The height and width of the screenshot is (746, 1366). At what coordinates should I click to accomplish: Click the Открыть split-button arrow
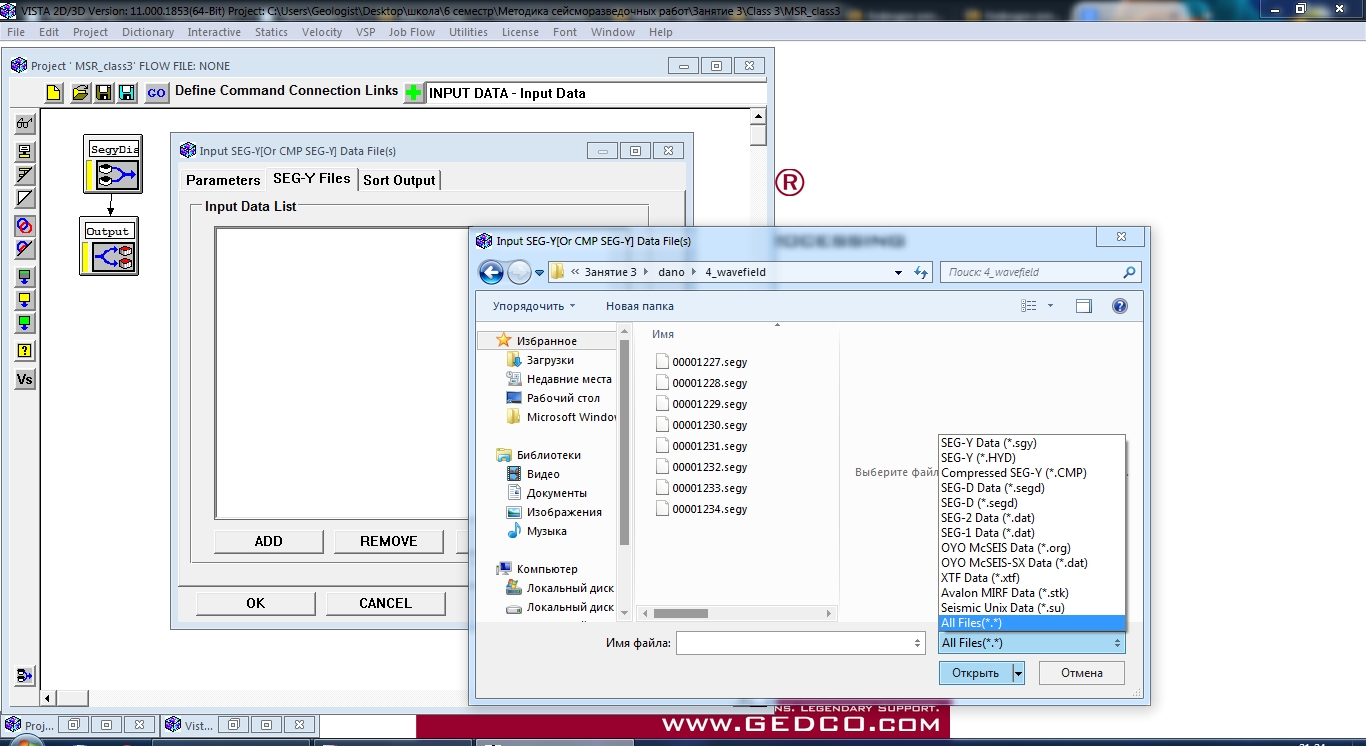coord(1019,673)
